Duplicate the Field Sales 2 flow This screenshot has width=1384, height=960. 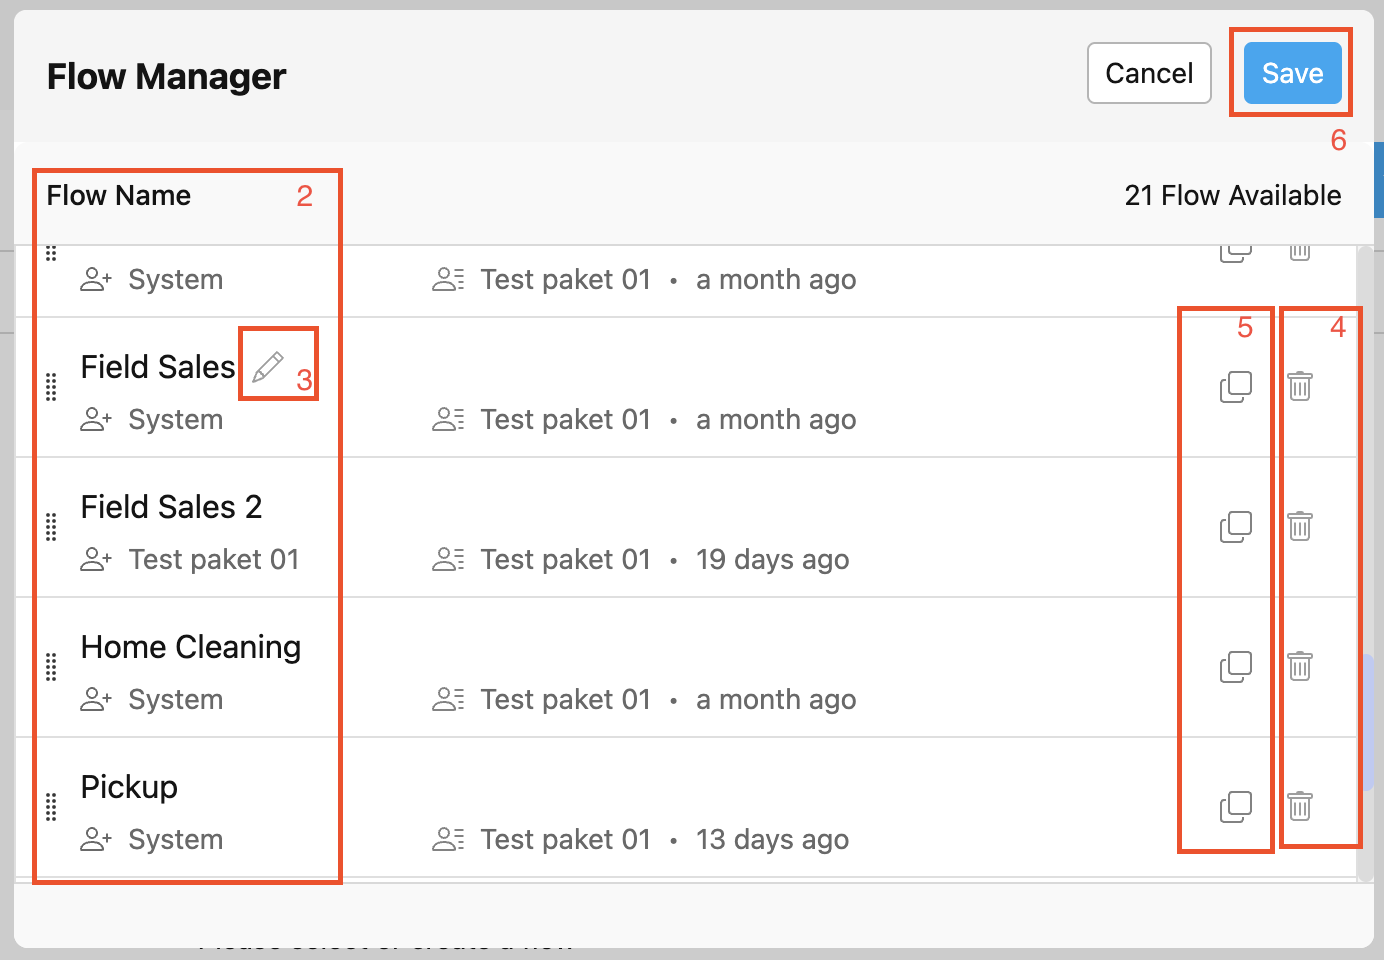point(1236,525)
